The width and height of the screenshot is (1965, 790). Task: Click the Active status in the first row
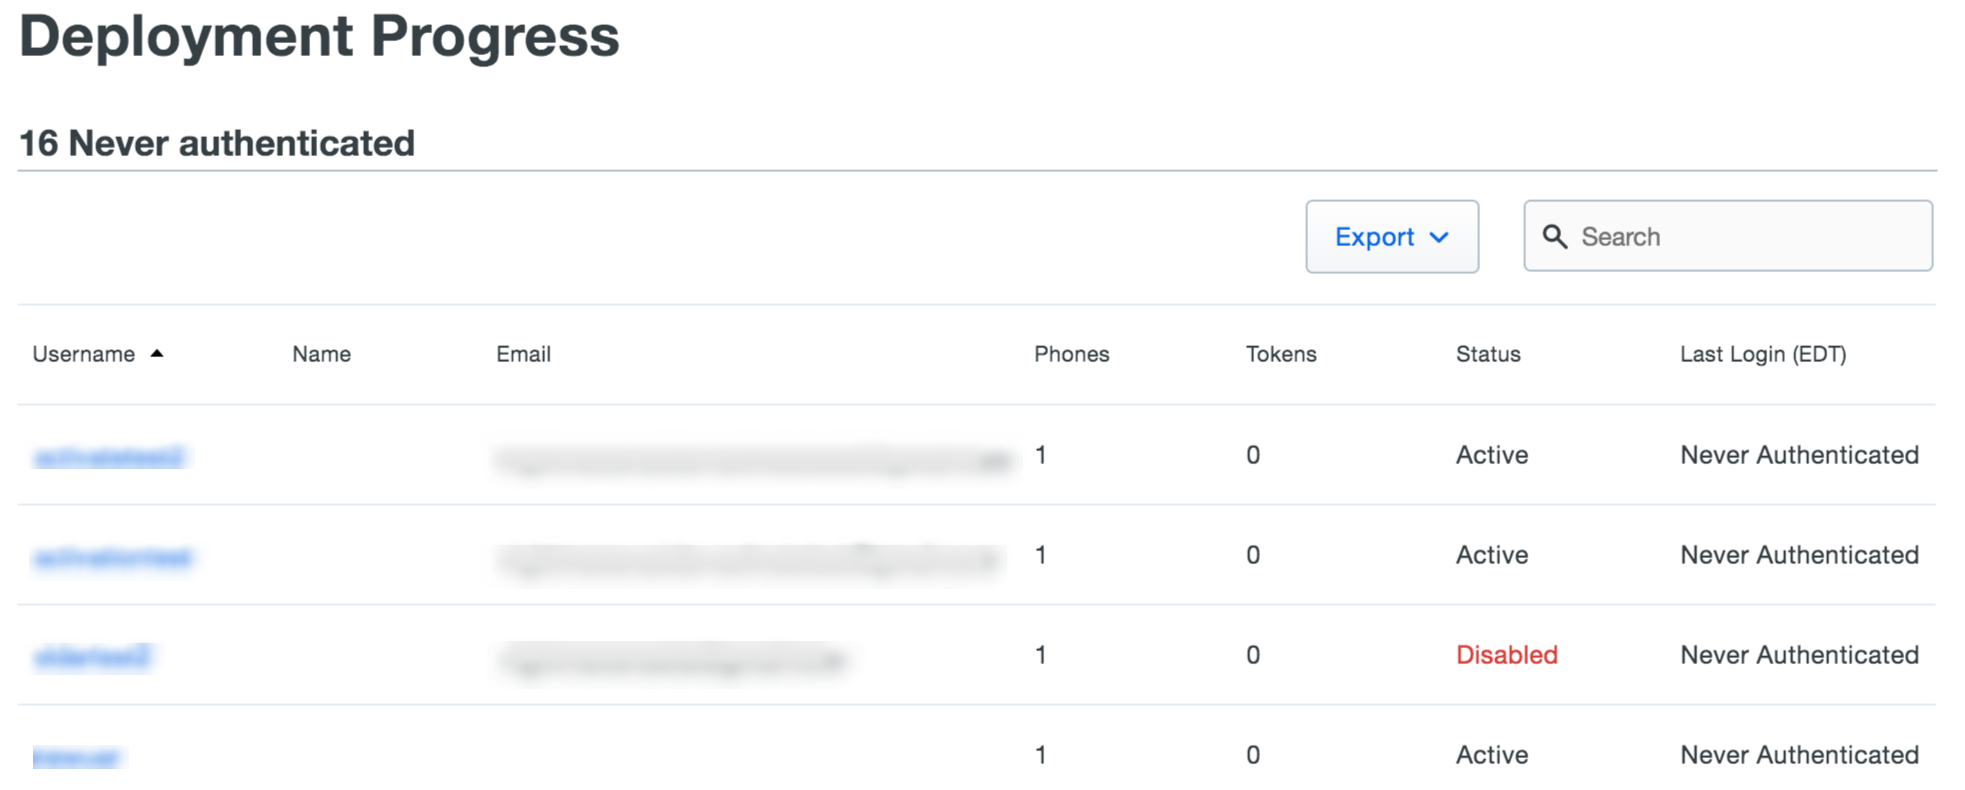pos(1491,455)
